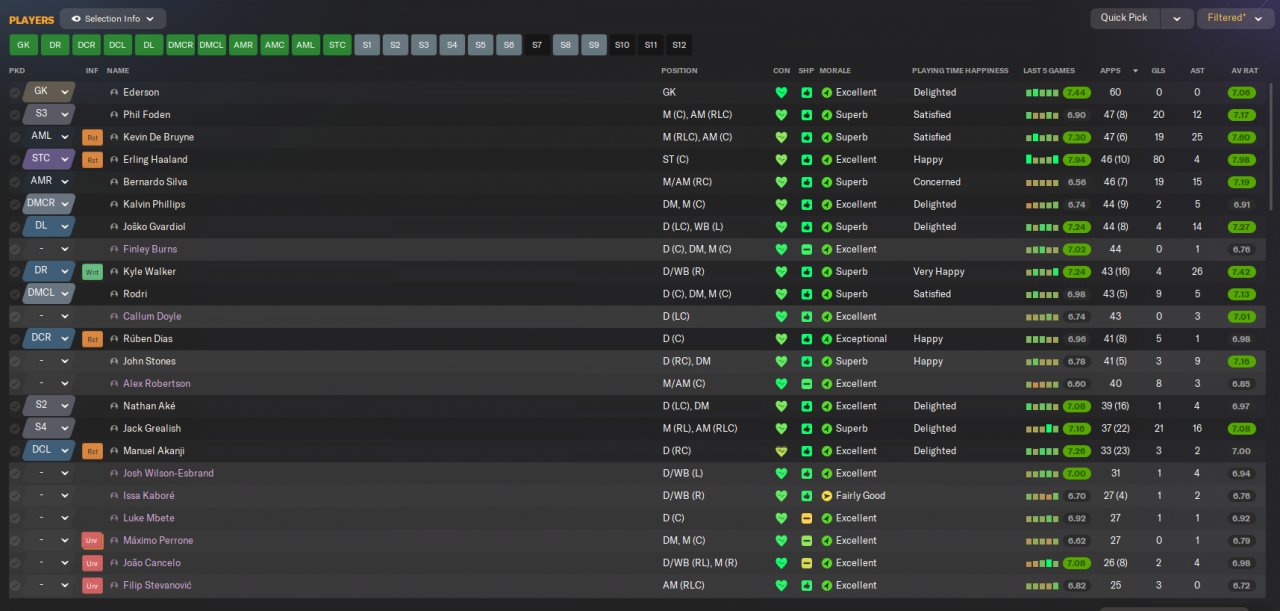1280x611 pixels.
Task: Click Luke Mbete's match sharpness icon
Action: (806, 518)
